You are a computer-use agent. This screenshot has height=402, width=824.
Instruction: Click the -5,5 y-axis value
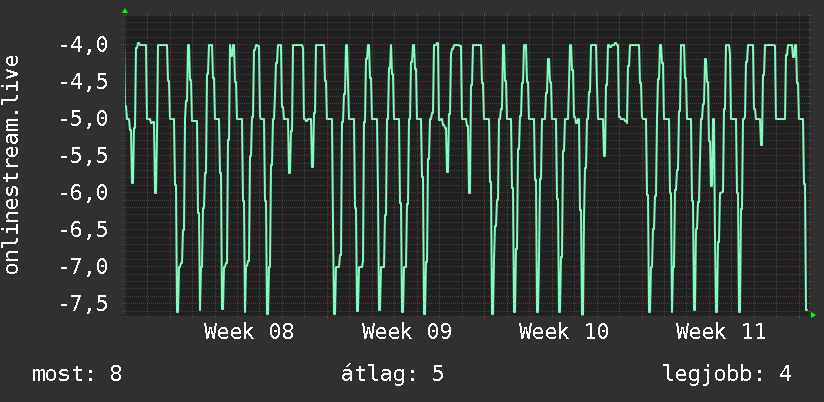tap(84, 156)
